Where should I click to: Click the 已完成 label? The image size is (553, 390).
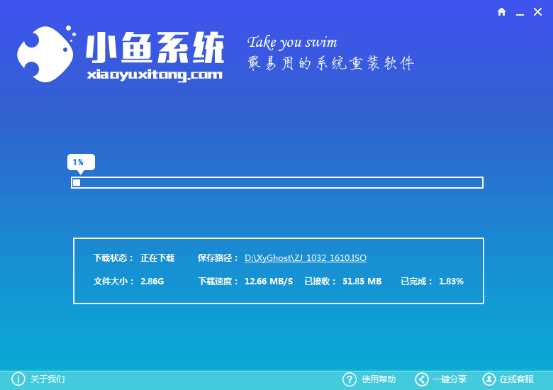tap(417, 281)
